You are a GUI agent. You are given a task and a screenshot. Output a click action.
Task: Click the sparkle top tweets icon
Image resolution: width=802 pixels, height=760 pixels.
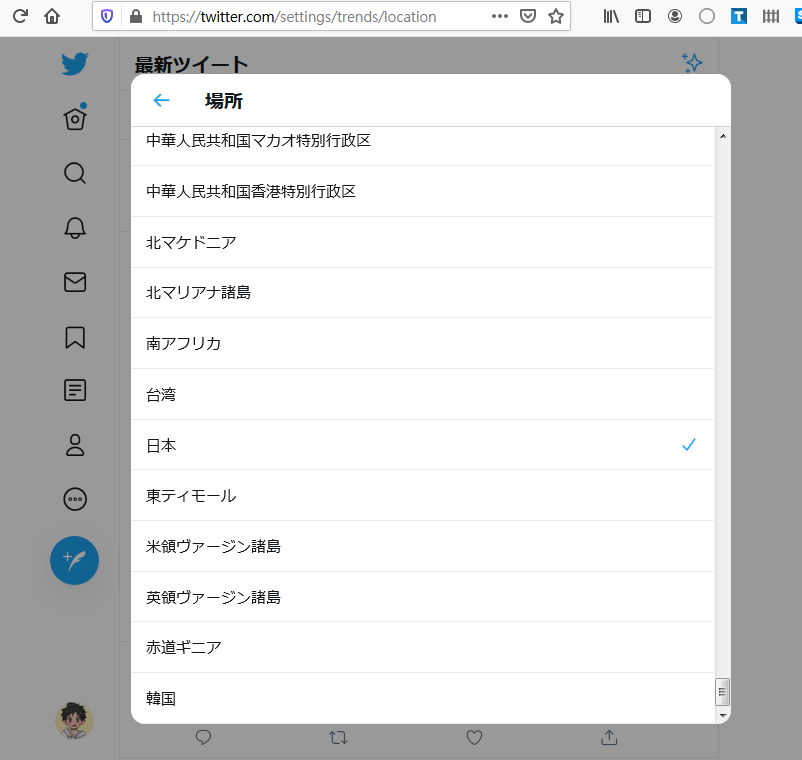(692, 63)
